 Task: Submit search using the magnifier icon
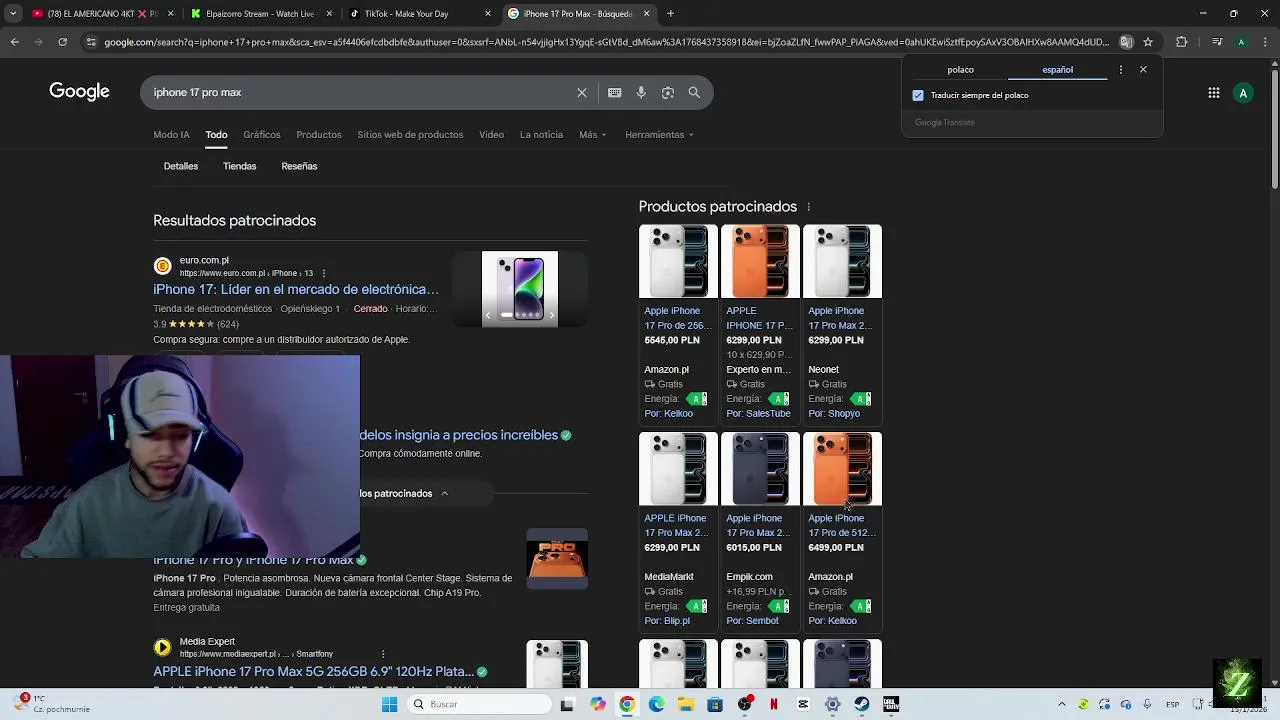[694, 92]
